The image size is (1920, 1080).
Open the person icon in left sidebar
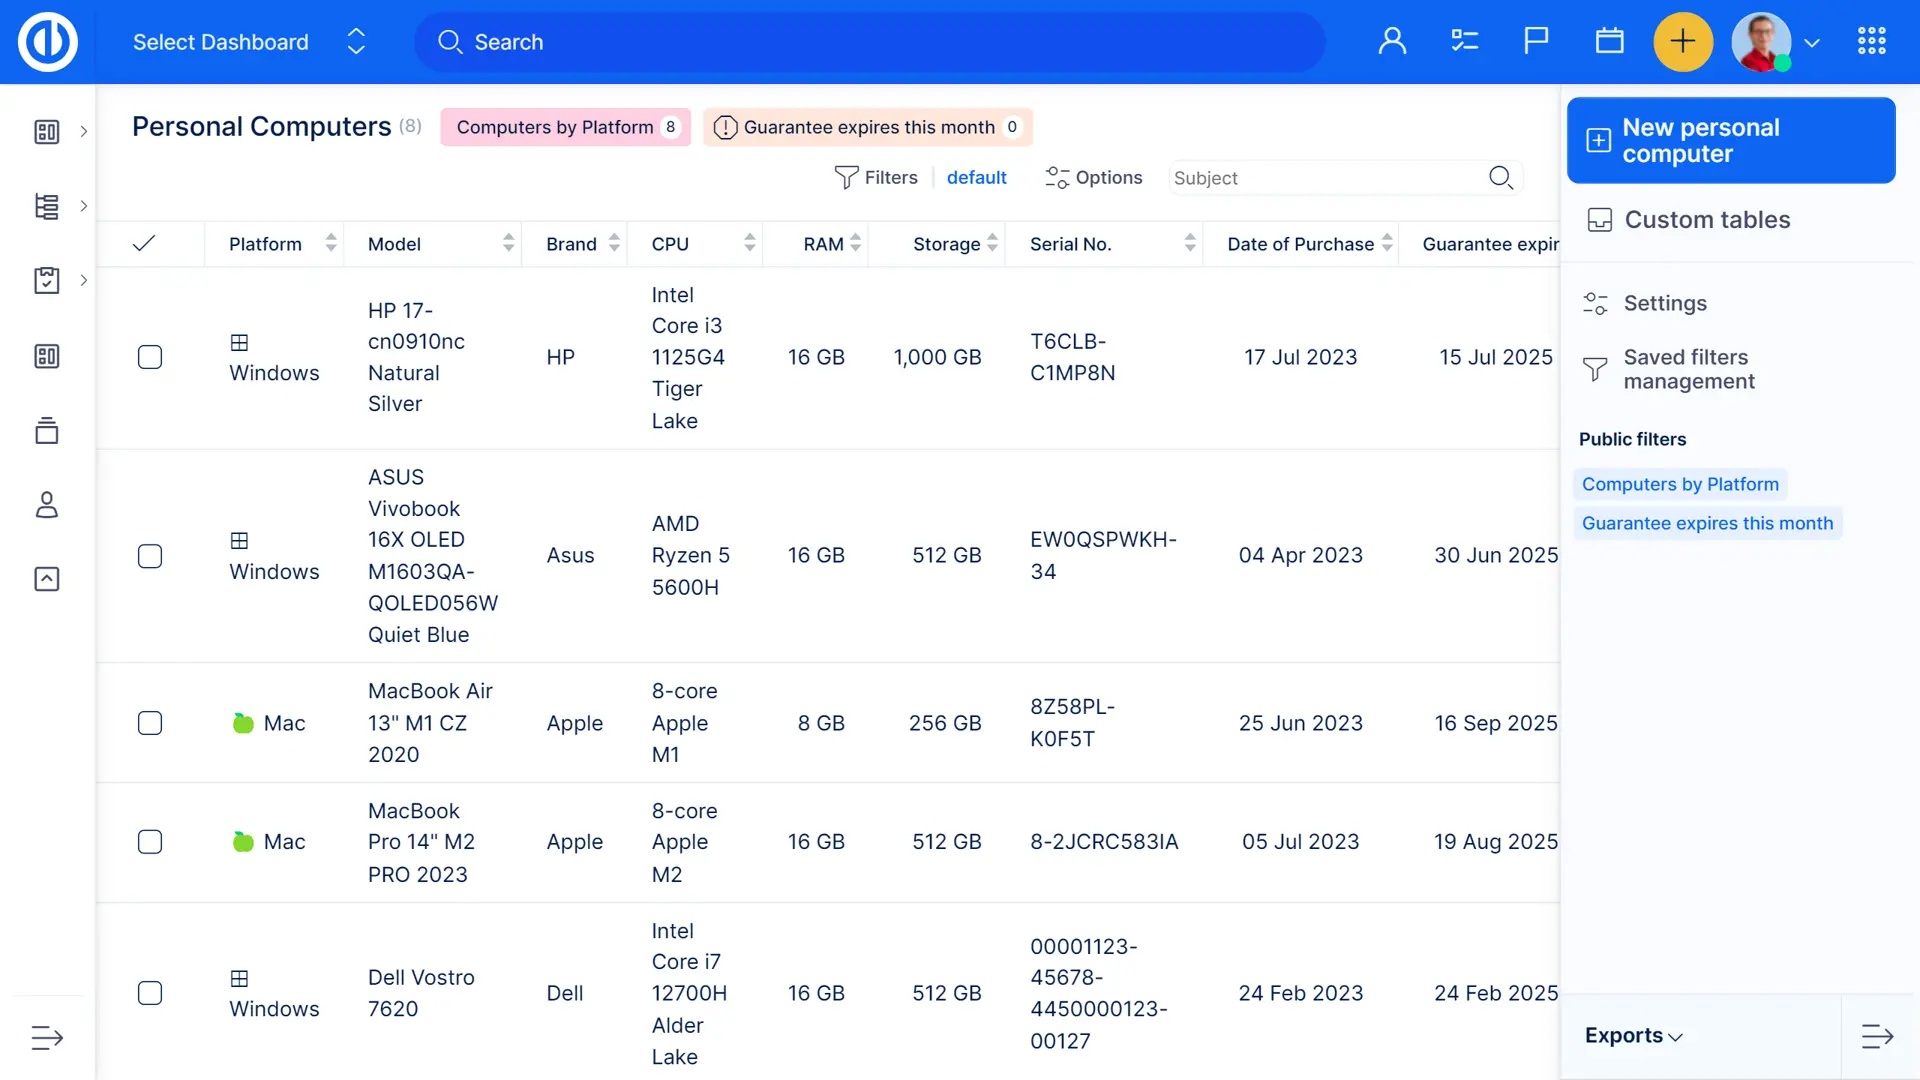[47, 505]
